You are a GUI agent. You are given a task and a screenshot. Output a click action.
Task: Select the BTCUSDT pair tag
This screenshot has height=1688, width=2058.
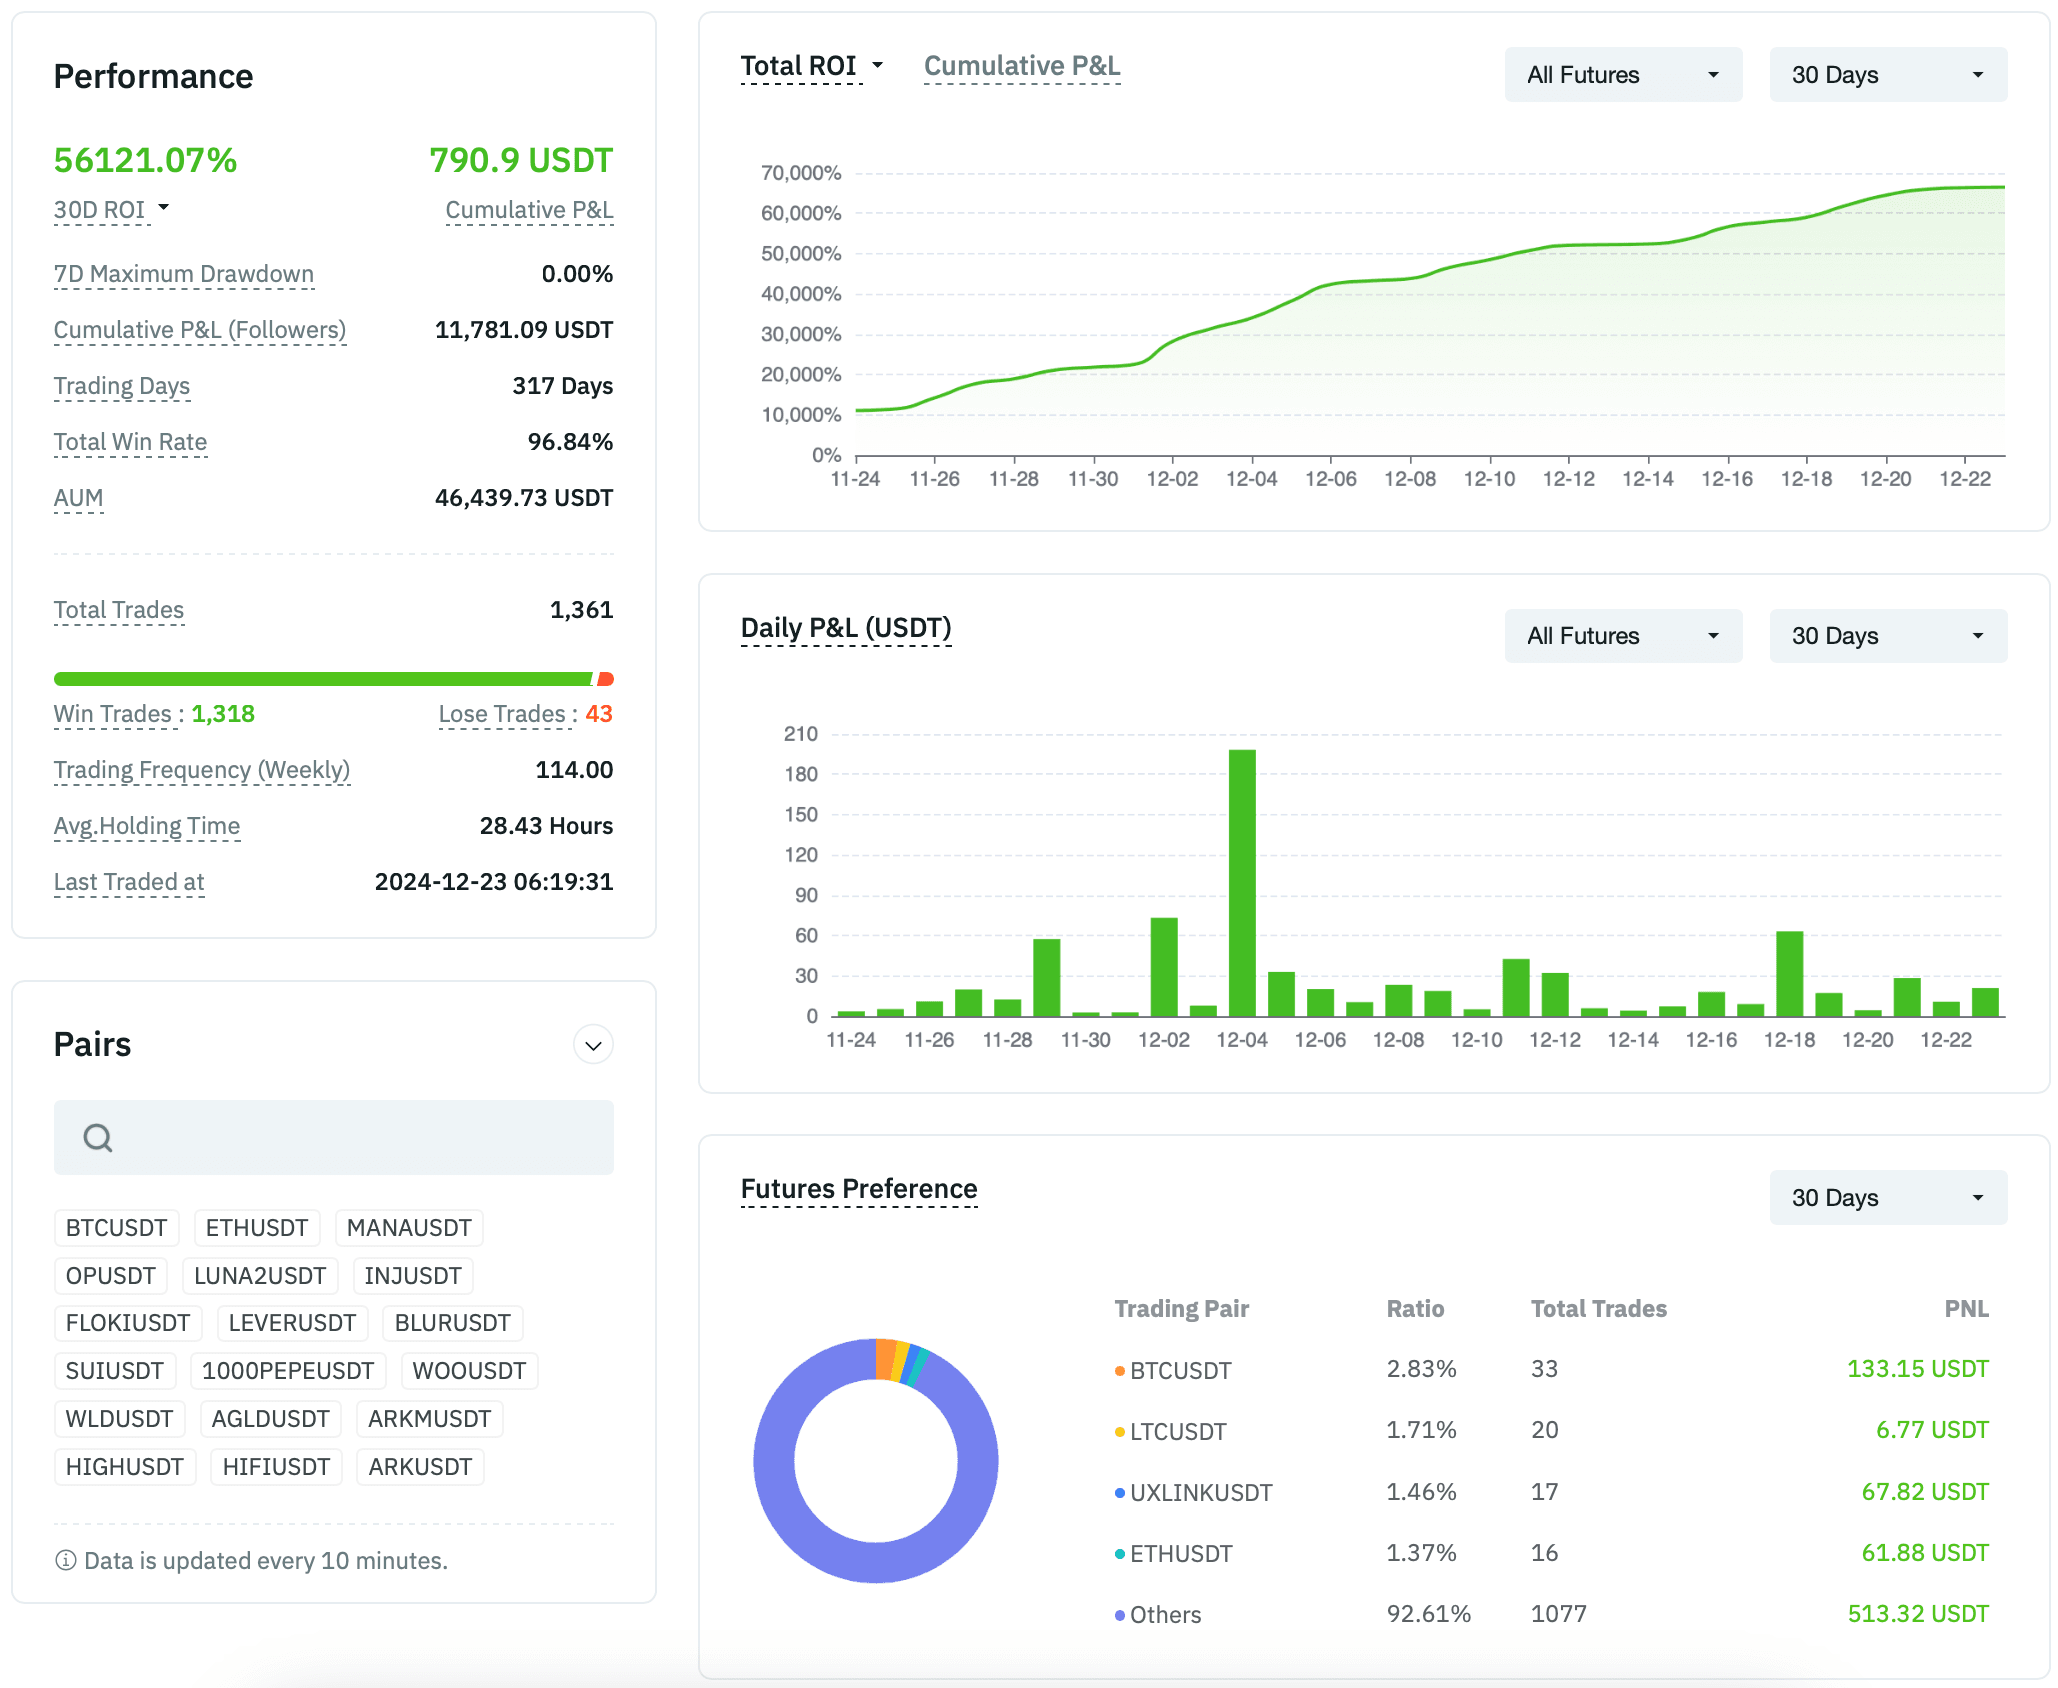[116, 1228]
